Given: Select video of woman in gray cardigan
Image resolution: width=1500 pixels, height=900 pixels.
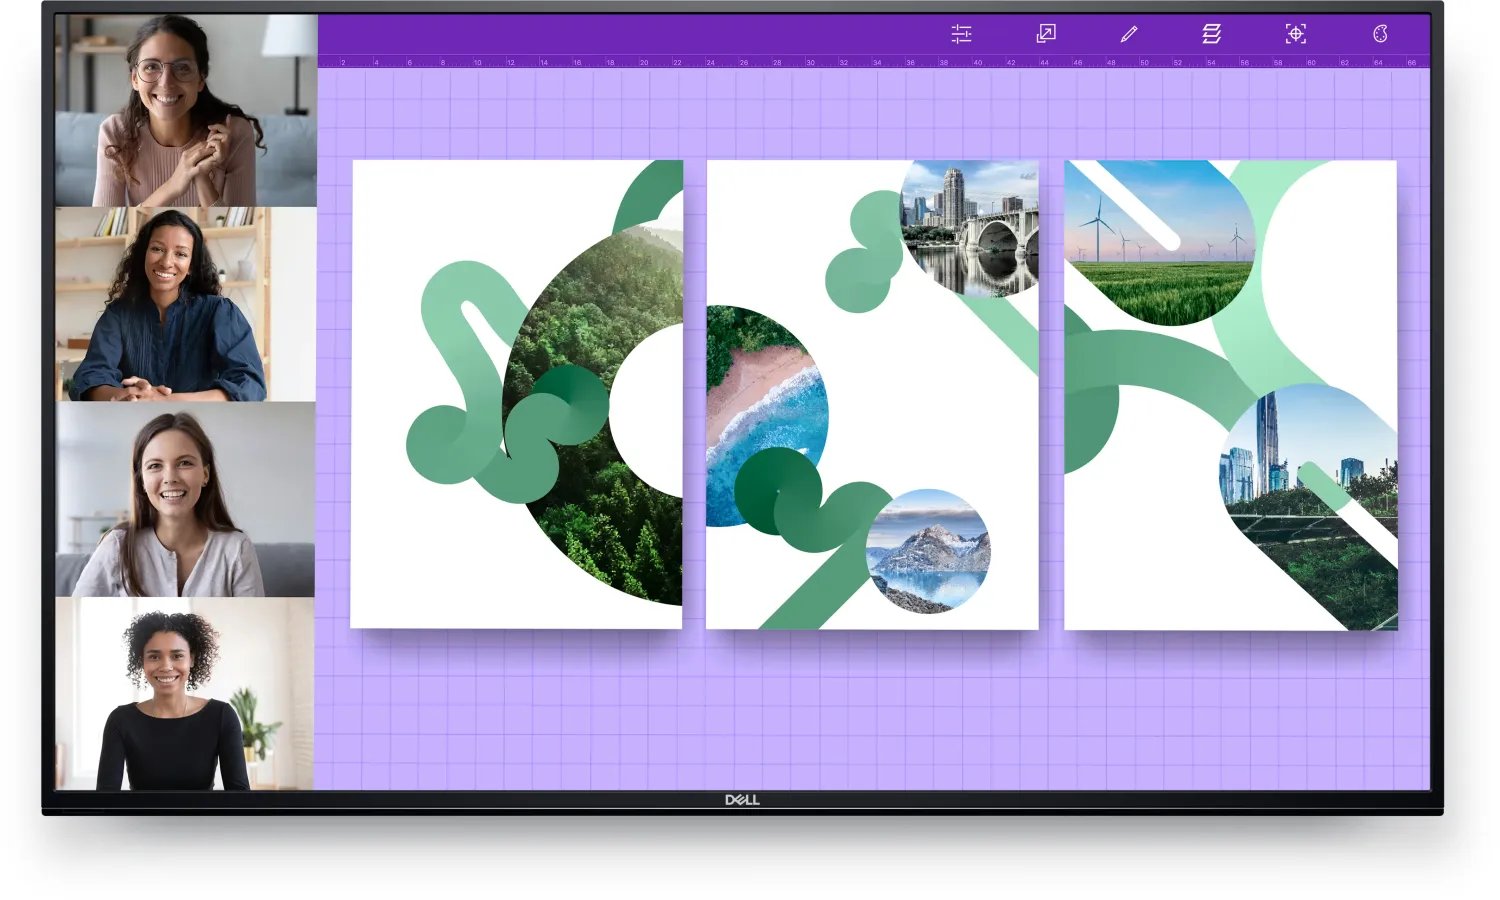Looking at the screenshot, I should pyautogui.click(x=186, y=500).
